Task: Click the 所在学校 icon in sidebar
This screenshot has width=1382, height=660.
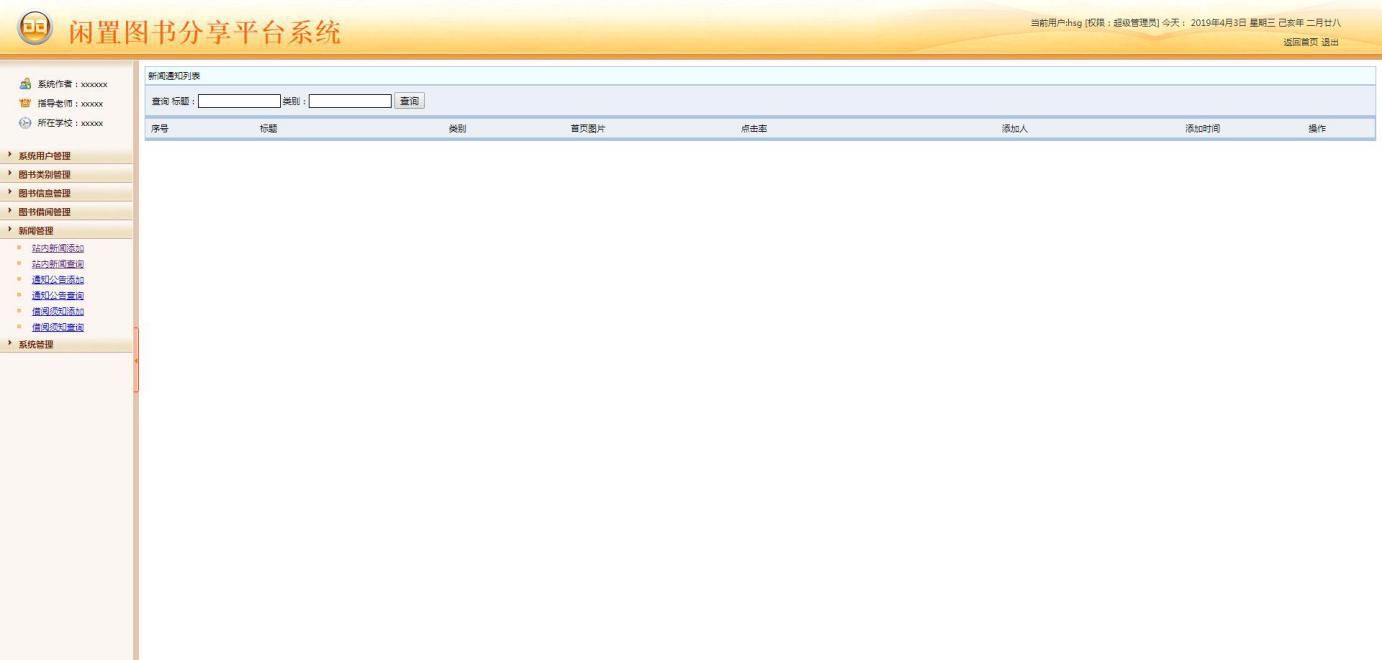Action: point(25,122)
